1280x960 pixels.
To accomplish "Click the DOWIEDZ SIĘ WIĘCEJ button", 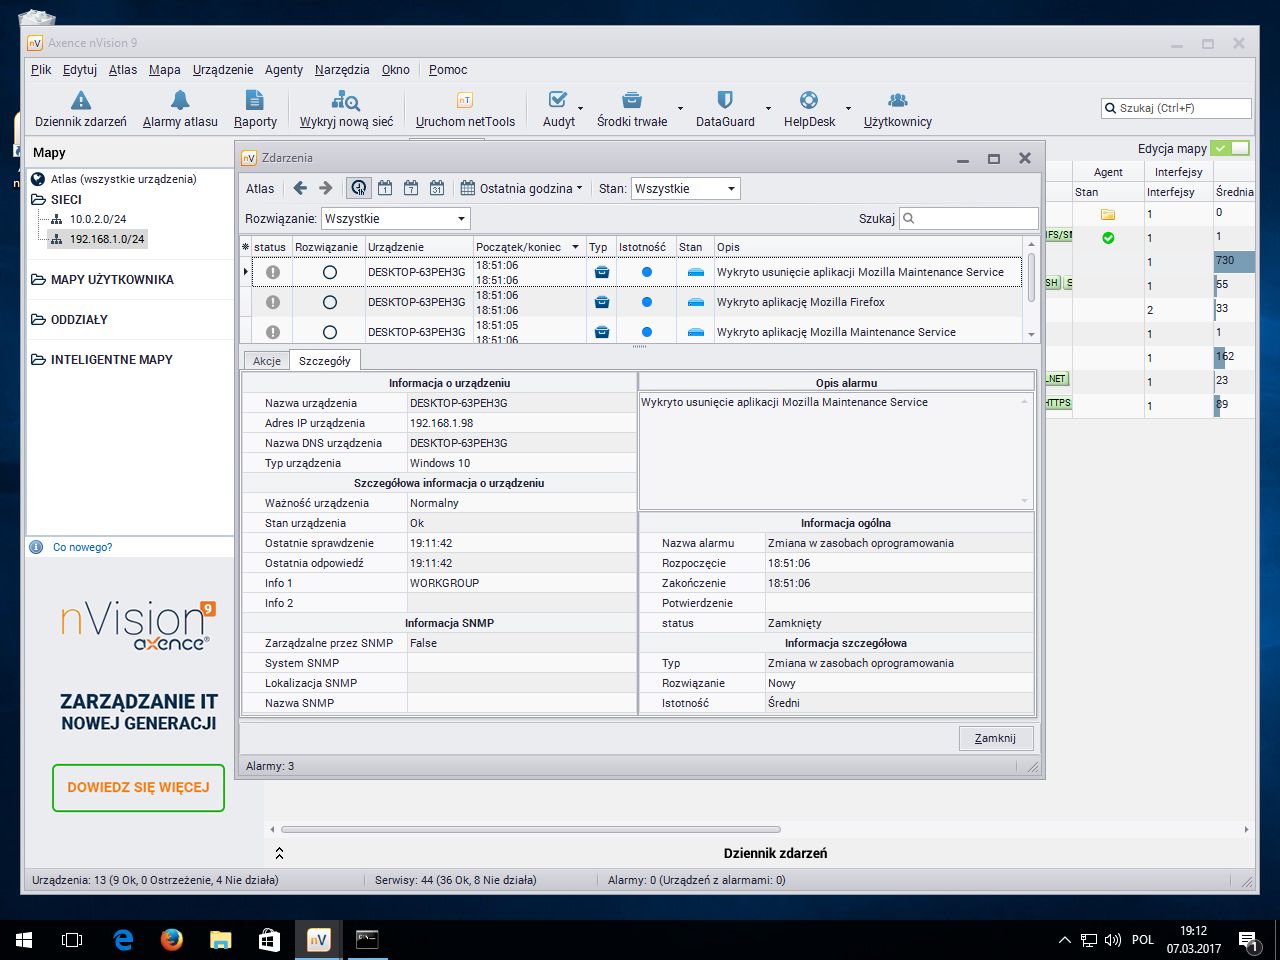I will coord(138,787).
